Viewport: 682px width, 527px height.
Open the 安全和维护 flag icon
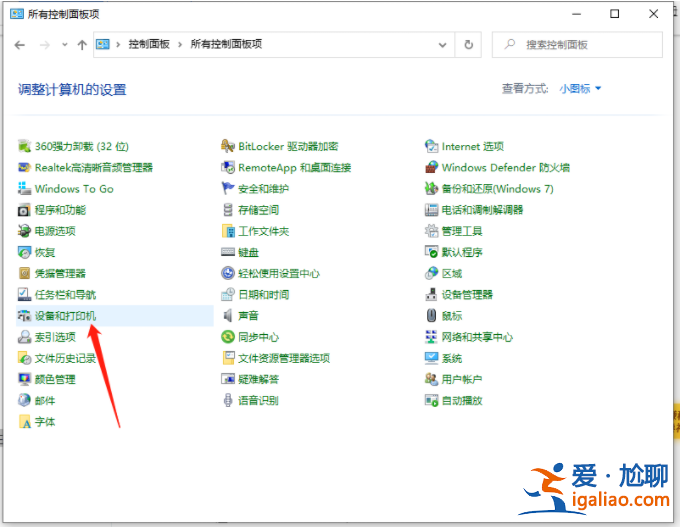228,189
